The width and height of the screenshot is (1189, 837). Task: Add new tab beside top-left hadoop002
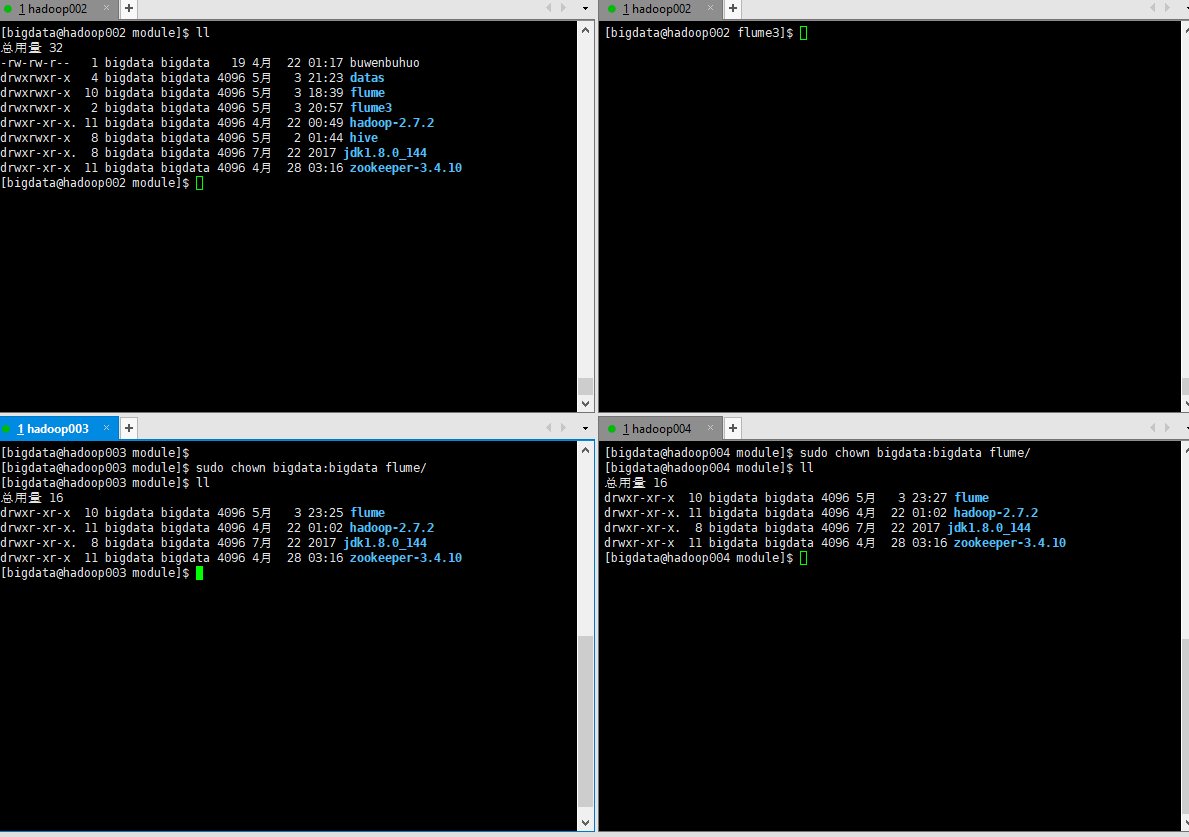point(129,8)
